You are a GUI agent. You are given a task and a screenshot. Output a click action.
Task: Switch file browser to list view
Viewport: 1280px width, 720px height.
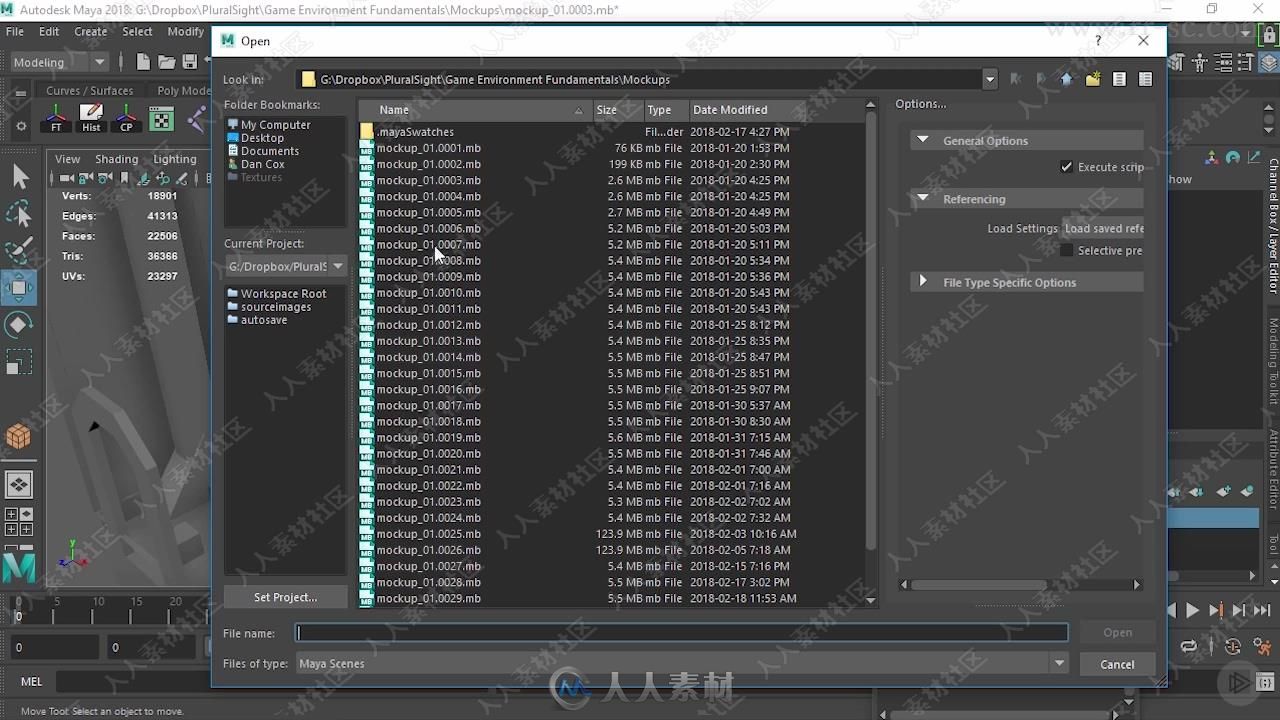pyautogui.click(x=1119, y=79)
